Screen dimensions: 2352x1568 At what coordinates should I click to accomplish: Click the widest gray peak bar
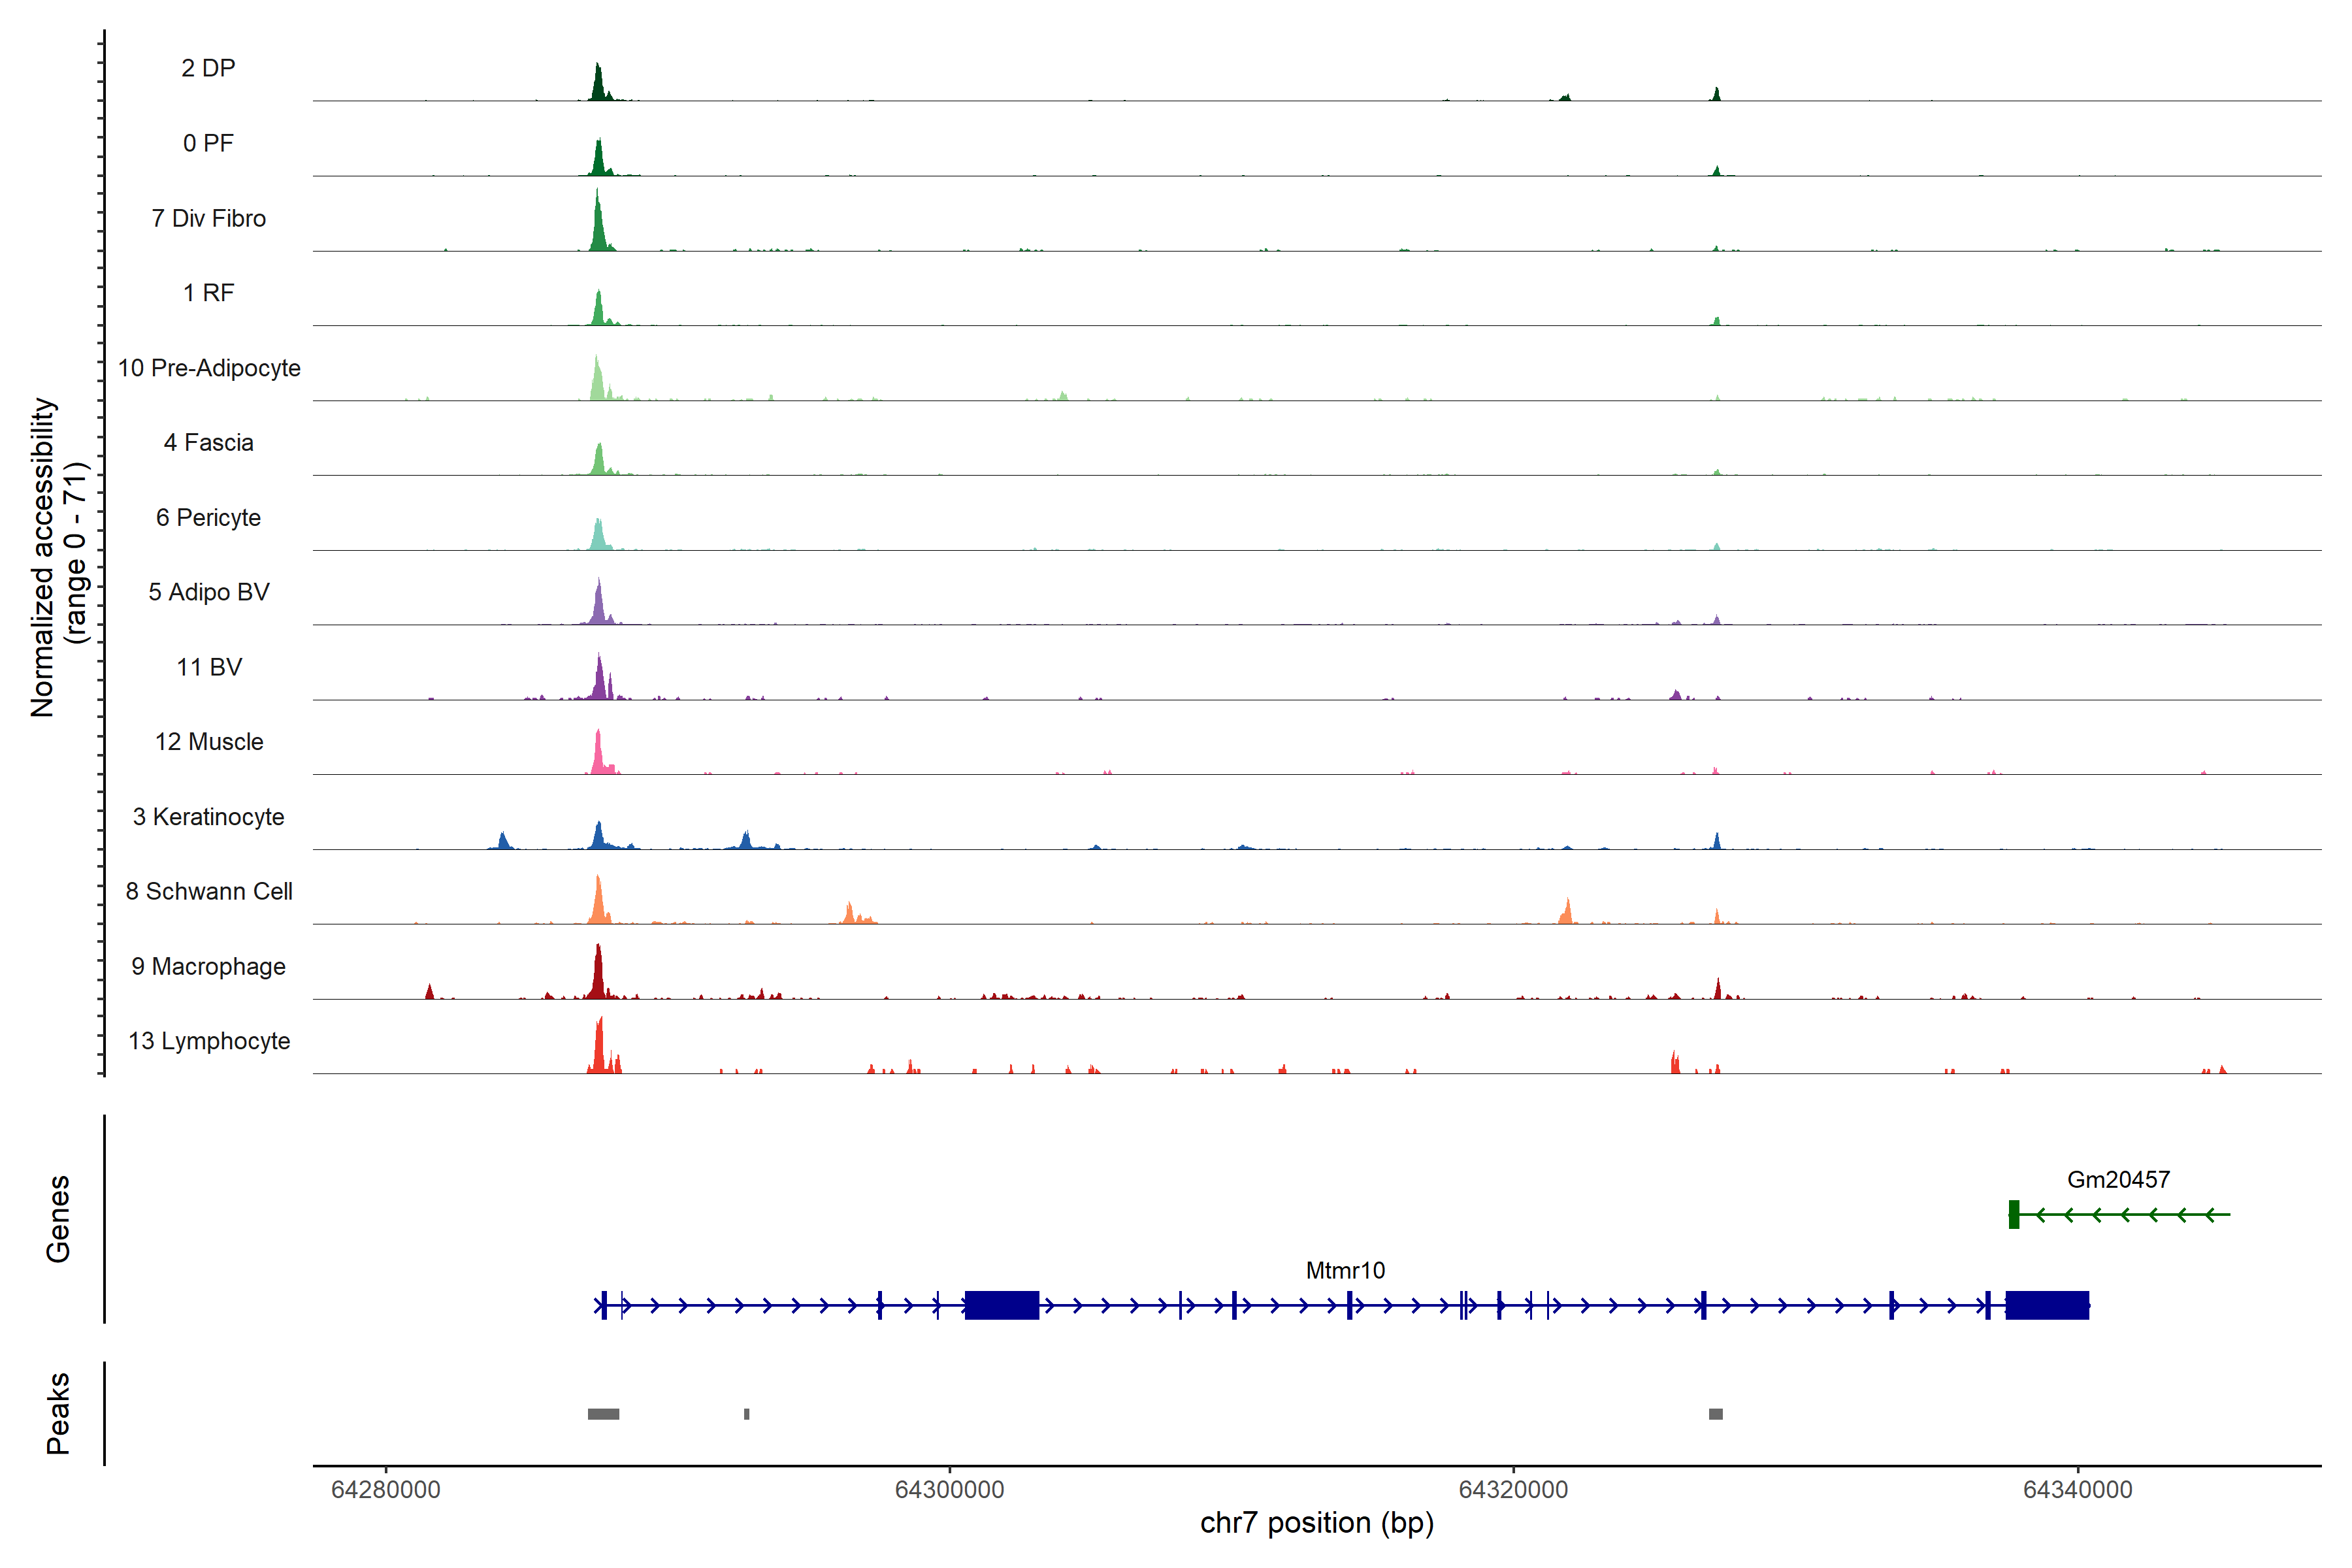tap(603, 1414)
